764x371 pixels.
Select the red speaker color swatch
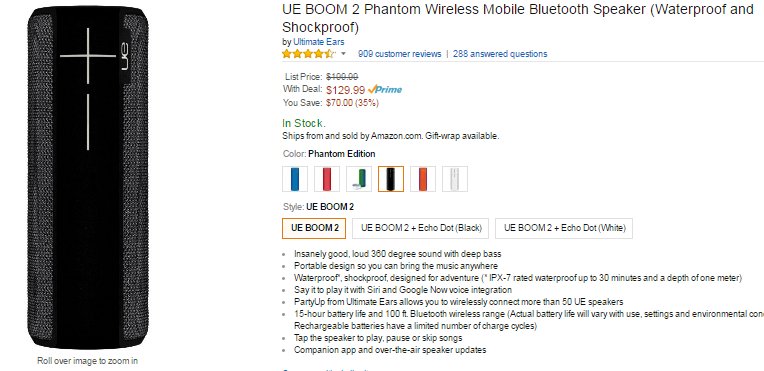(326, 179)
